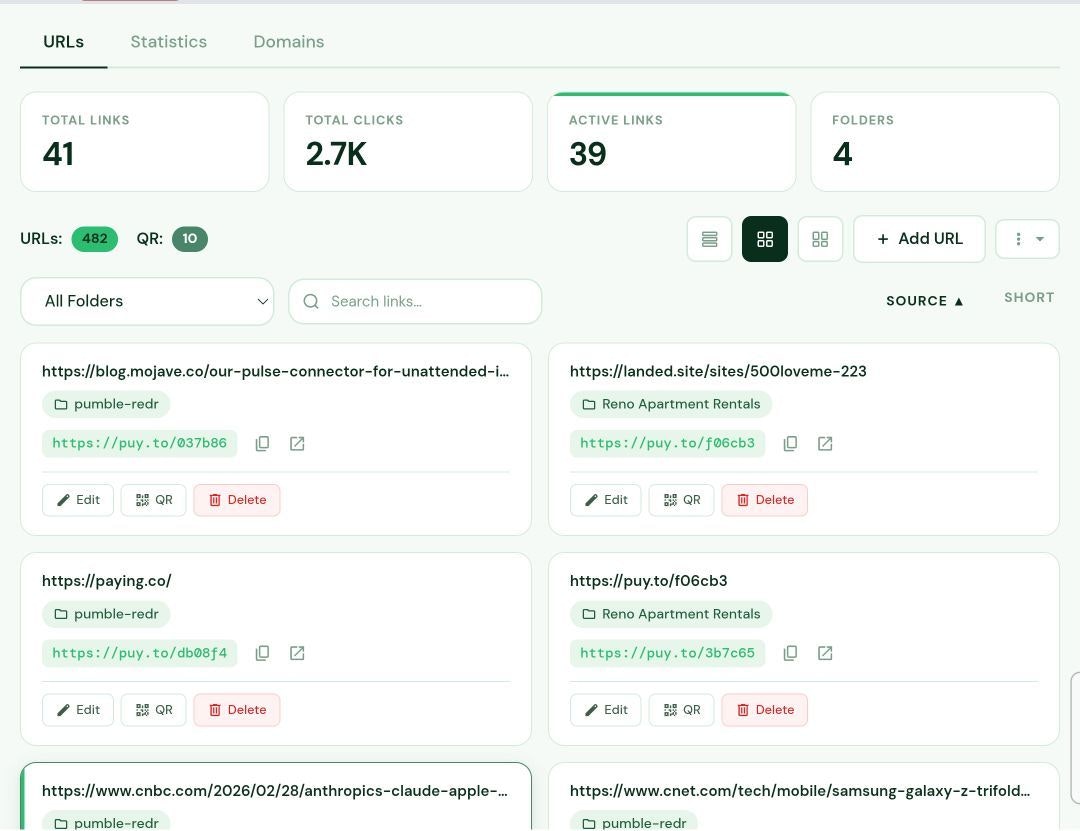Screen dimensions: 1080x831
Task: Switch to the Domains tab
Action: [289, 42]
